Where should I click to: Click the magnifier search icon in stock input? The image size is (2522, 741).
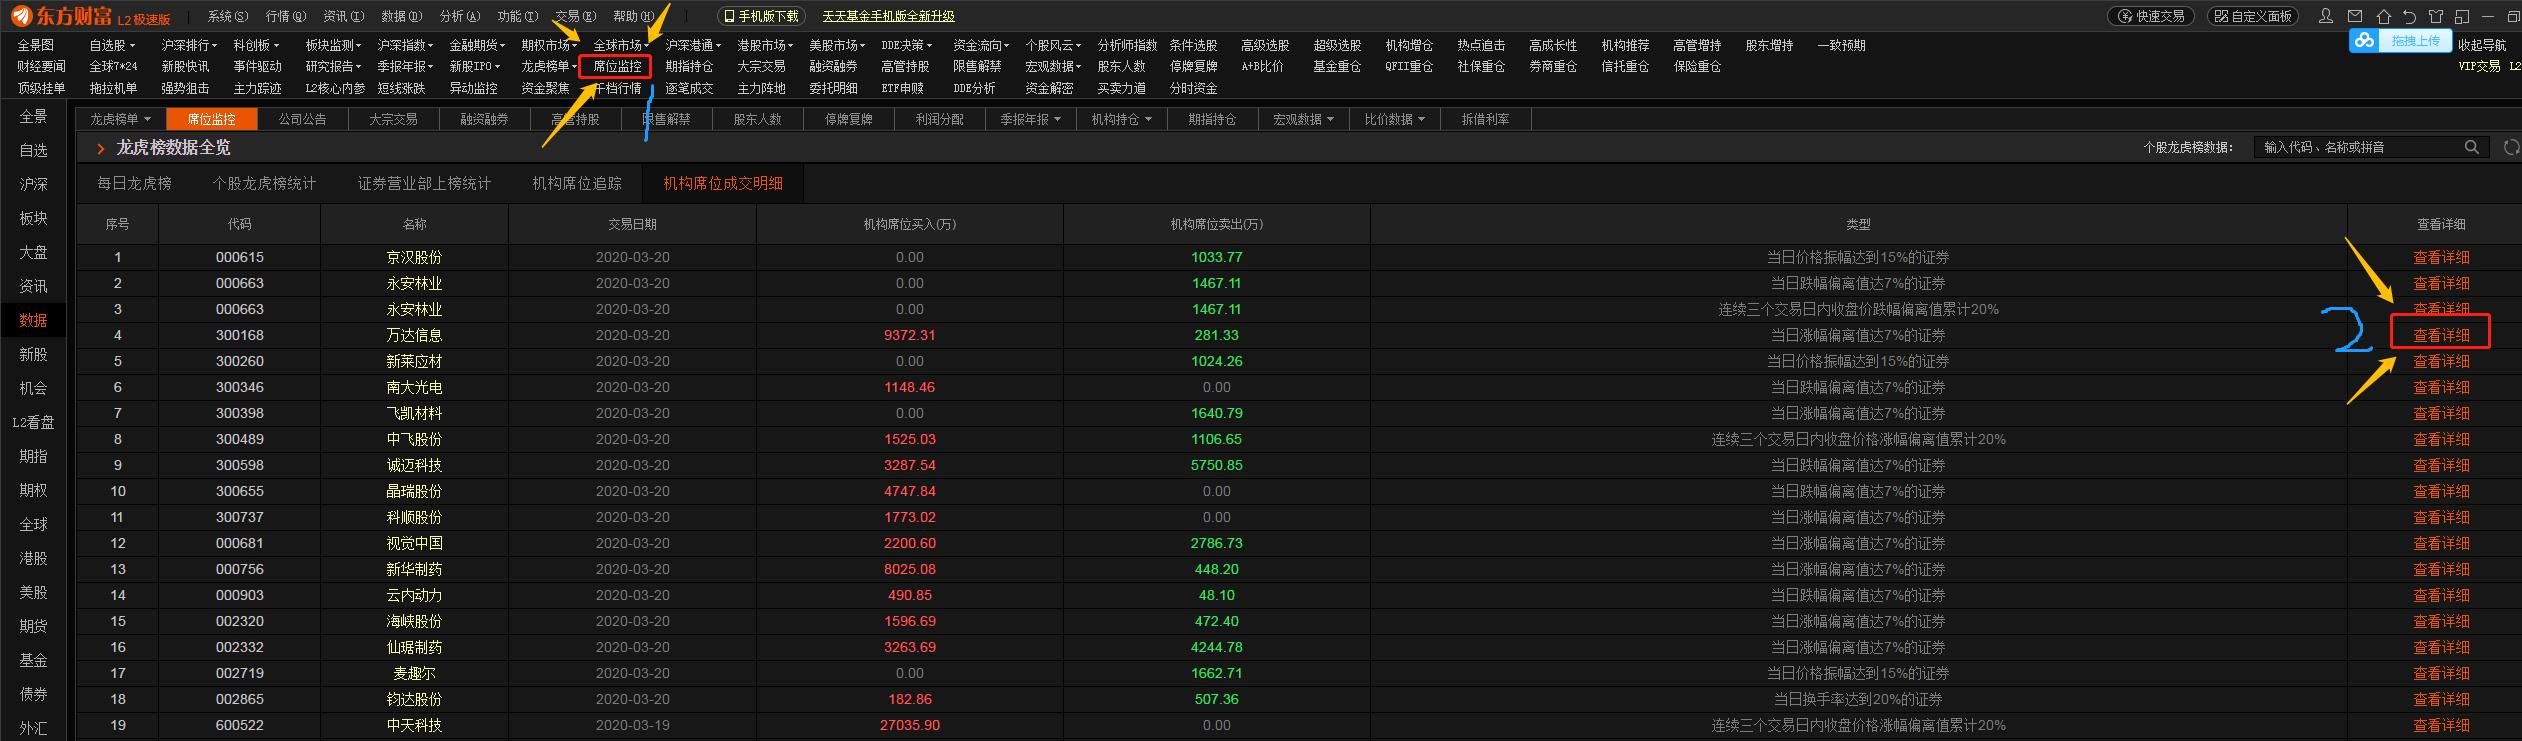pos(2471,147)
